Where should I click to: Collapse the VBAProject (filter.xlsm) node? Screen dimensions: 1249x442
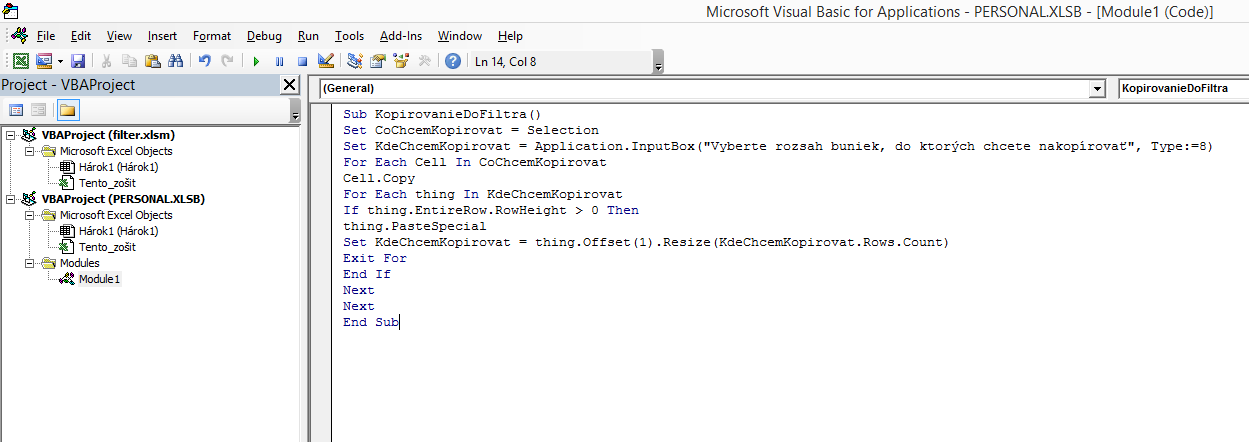click(10, 135)
